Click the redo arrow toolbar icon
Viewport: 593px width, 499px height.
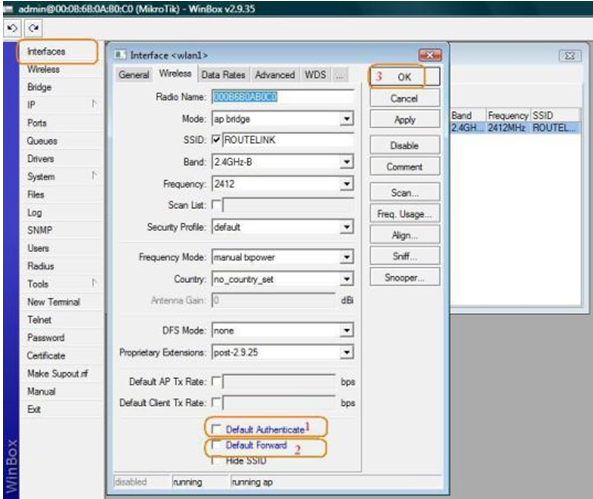[x=34, y=28]
